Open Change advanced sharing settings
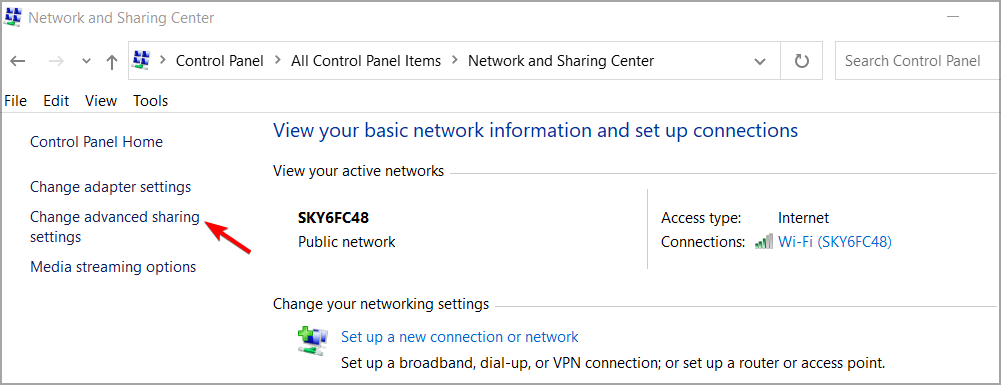This screenshot has width=1001, height=385. 115,227
